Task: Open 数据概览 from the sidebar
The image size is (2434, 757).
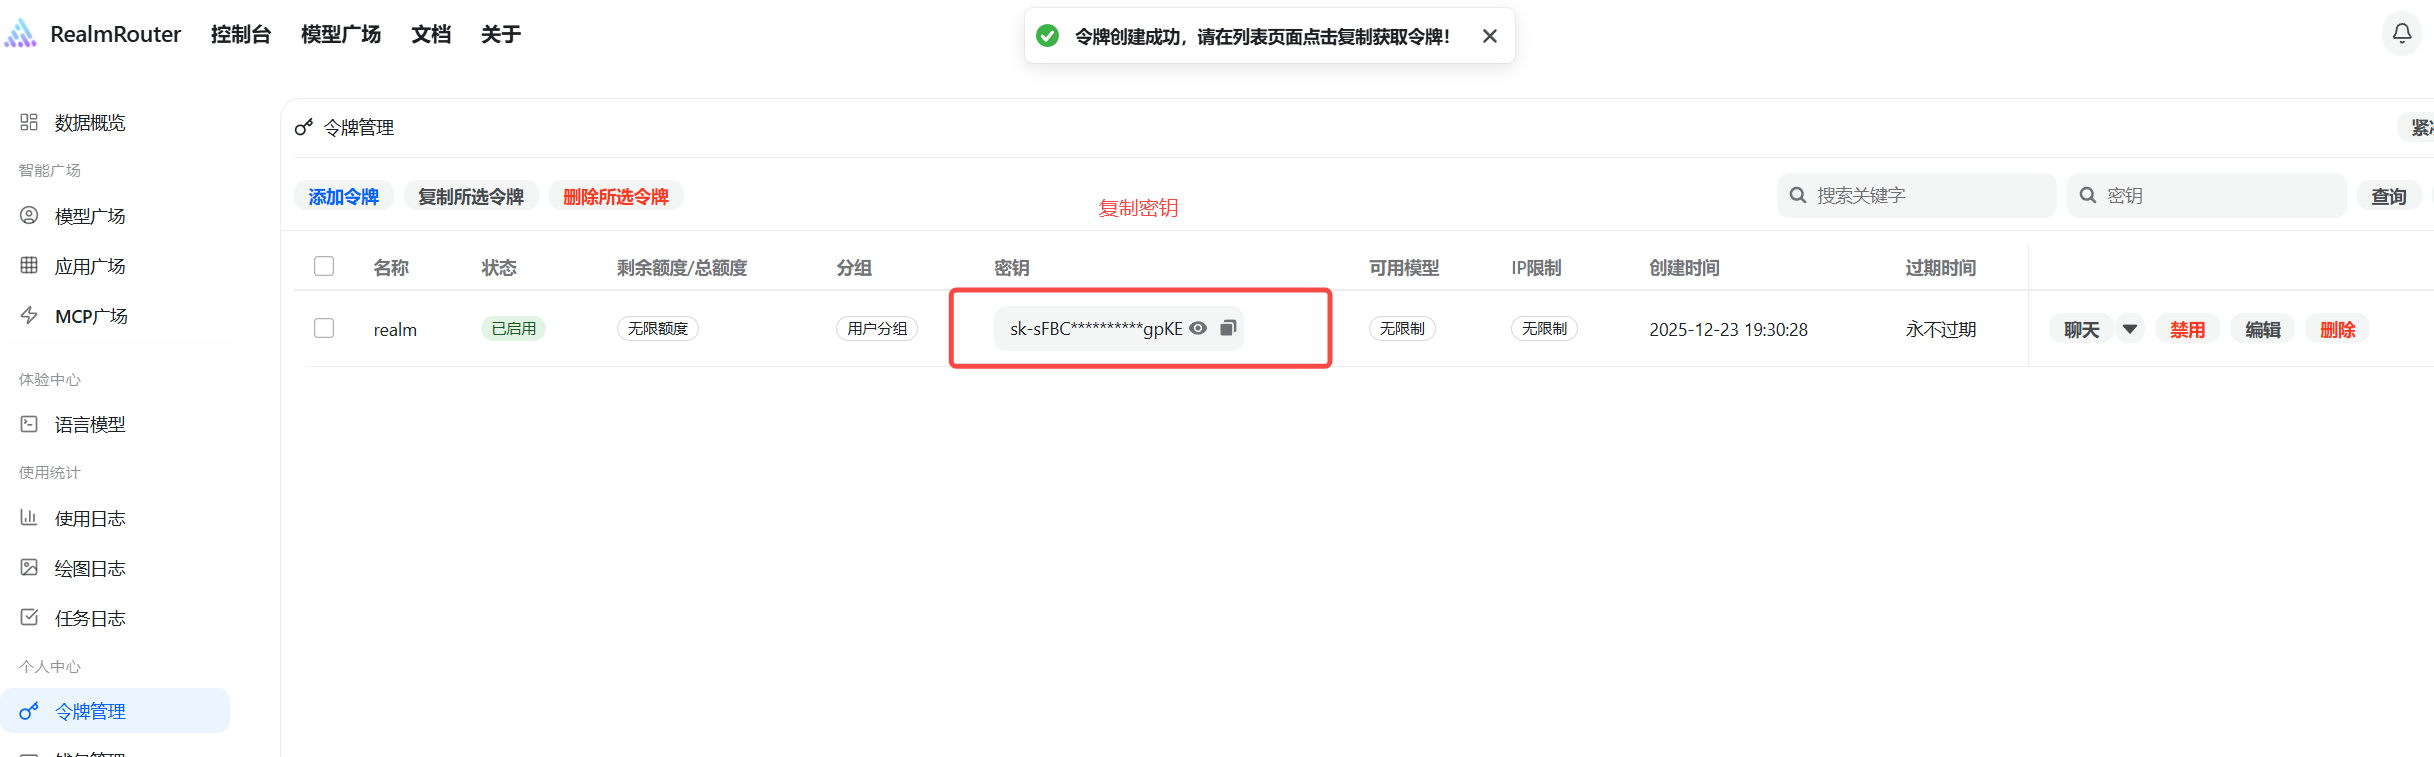Action: pyautogui.click(x=90, y=123)
